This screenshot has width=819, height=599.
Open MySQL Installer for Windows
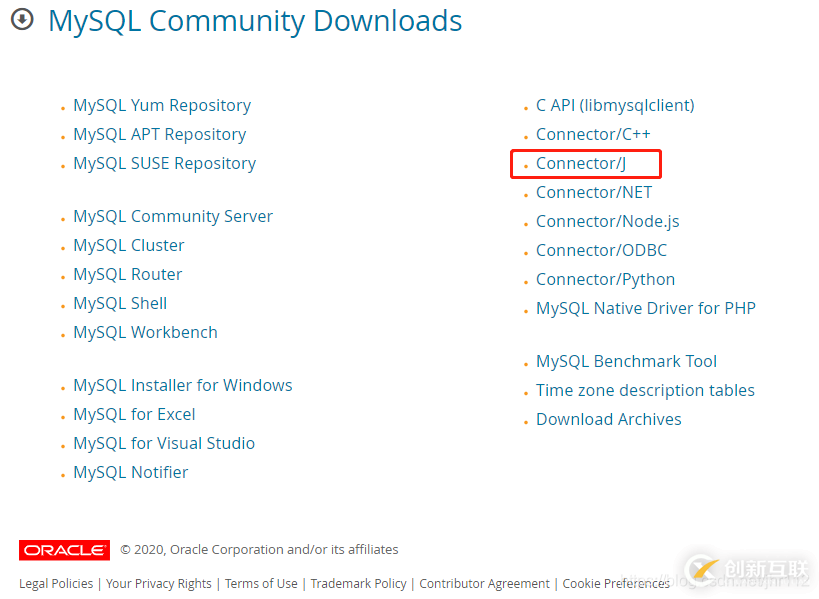coord(182,385)
